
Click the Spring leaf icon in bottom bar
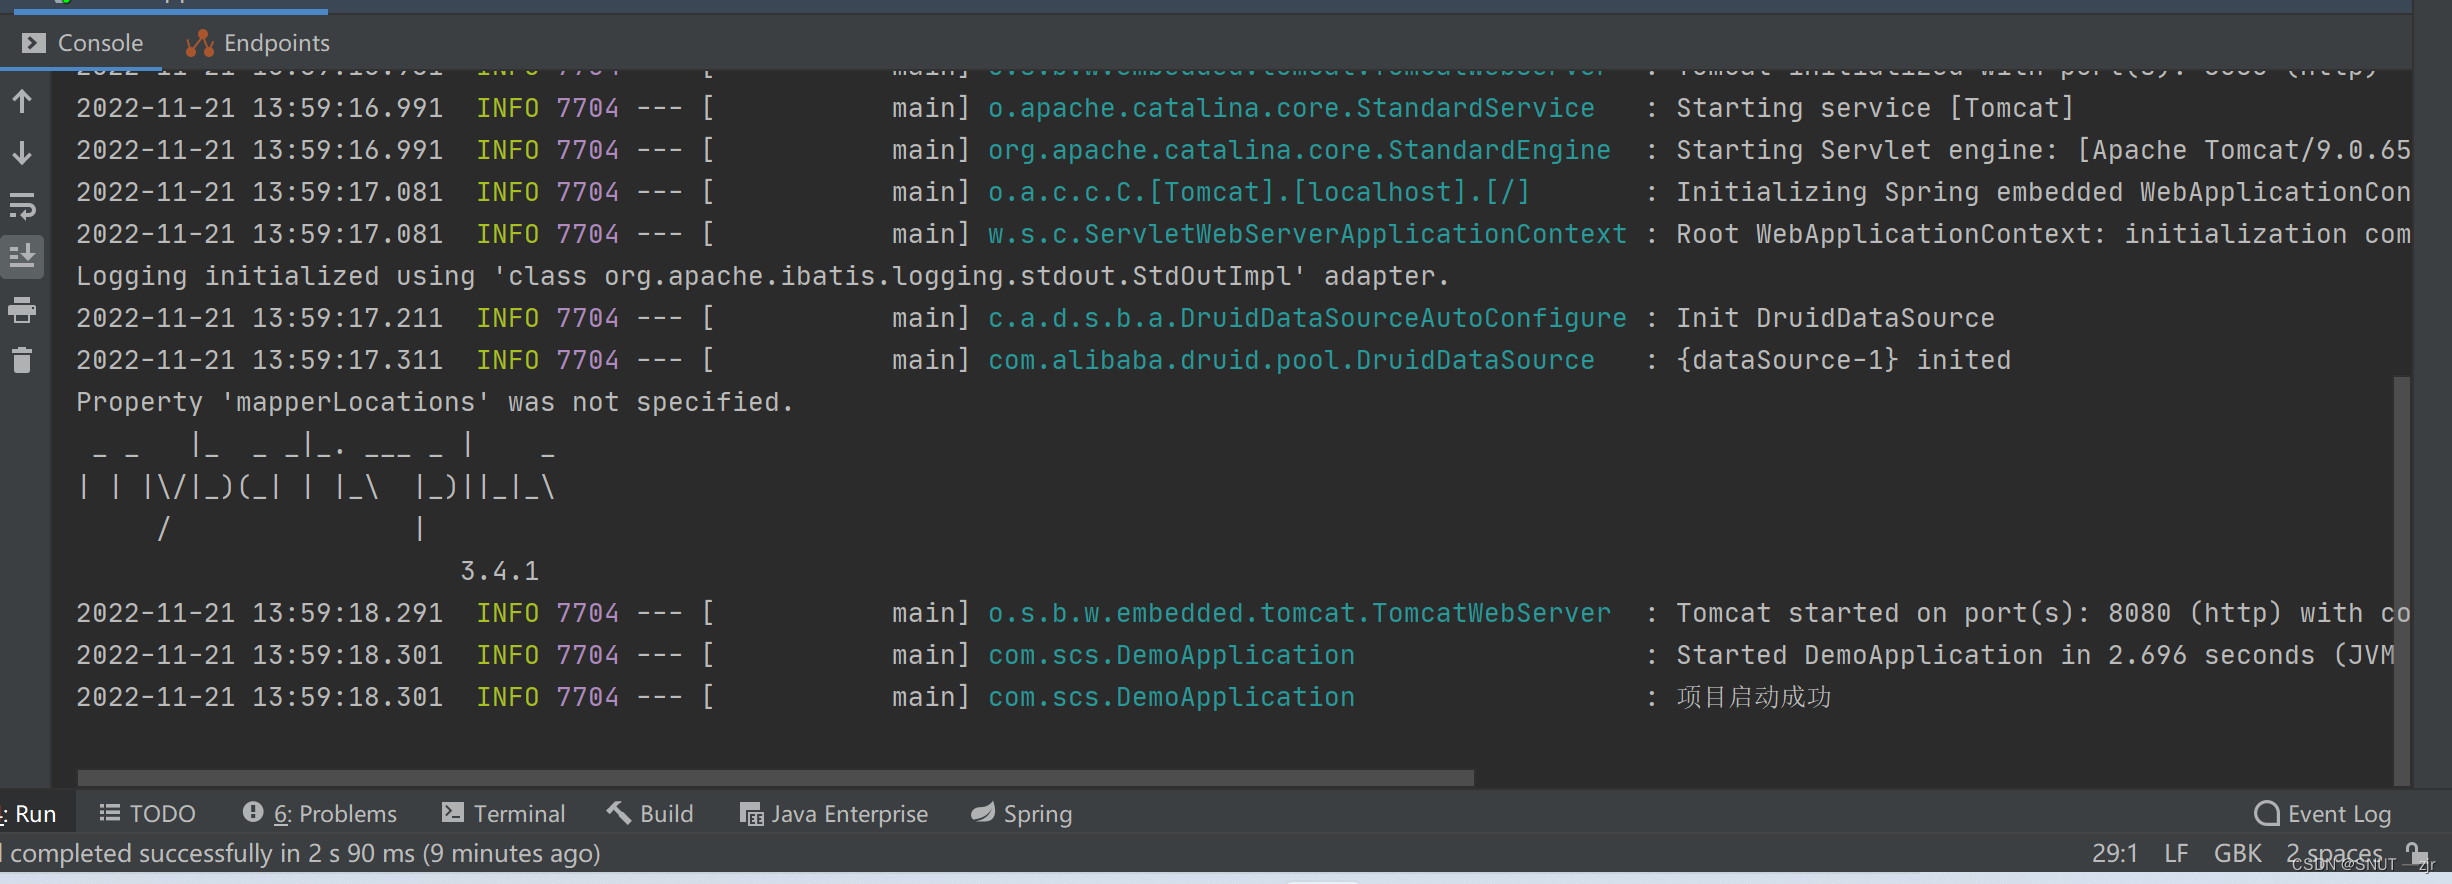(983, 813)
